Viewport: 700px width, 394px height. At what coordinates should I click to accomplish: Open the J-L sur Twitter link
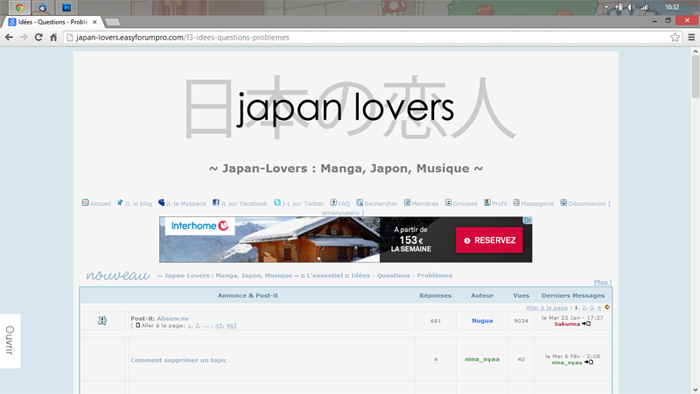click(x=303, y=203)
